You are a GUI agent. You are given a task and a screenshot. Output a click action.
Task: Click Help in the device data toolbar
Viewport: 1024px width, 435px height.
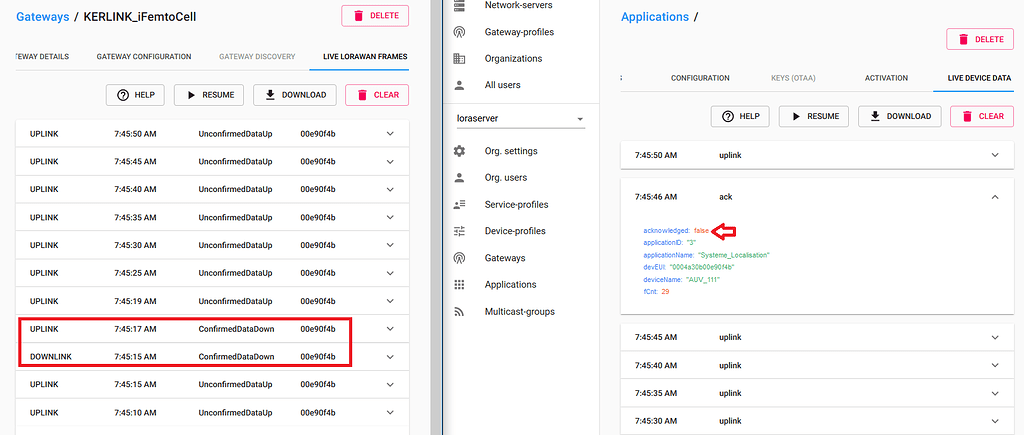(x=740, y=116)
